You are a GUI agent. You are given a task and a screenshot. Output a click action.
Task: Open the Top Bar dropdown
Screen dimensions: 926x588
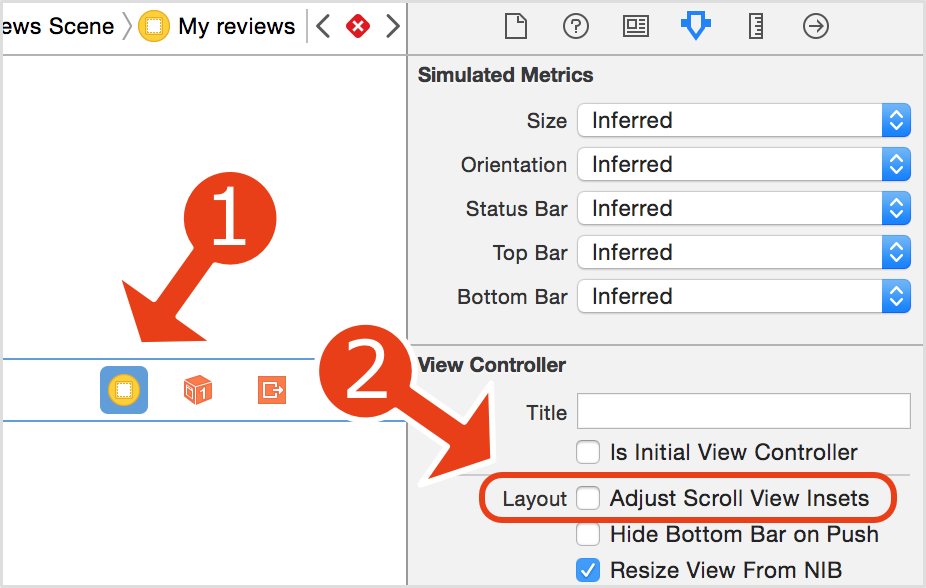point(744,252)
